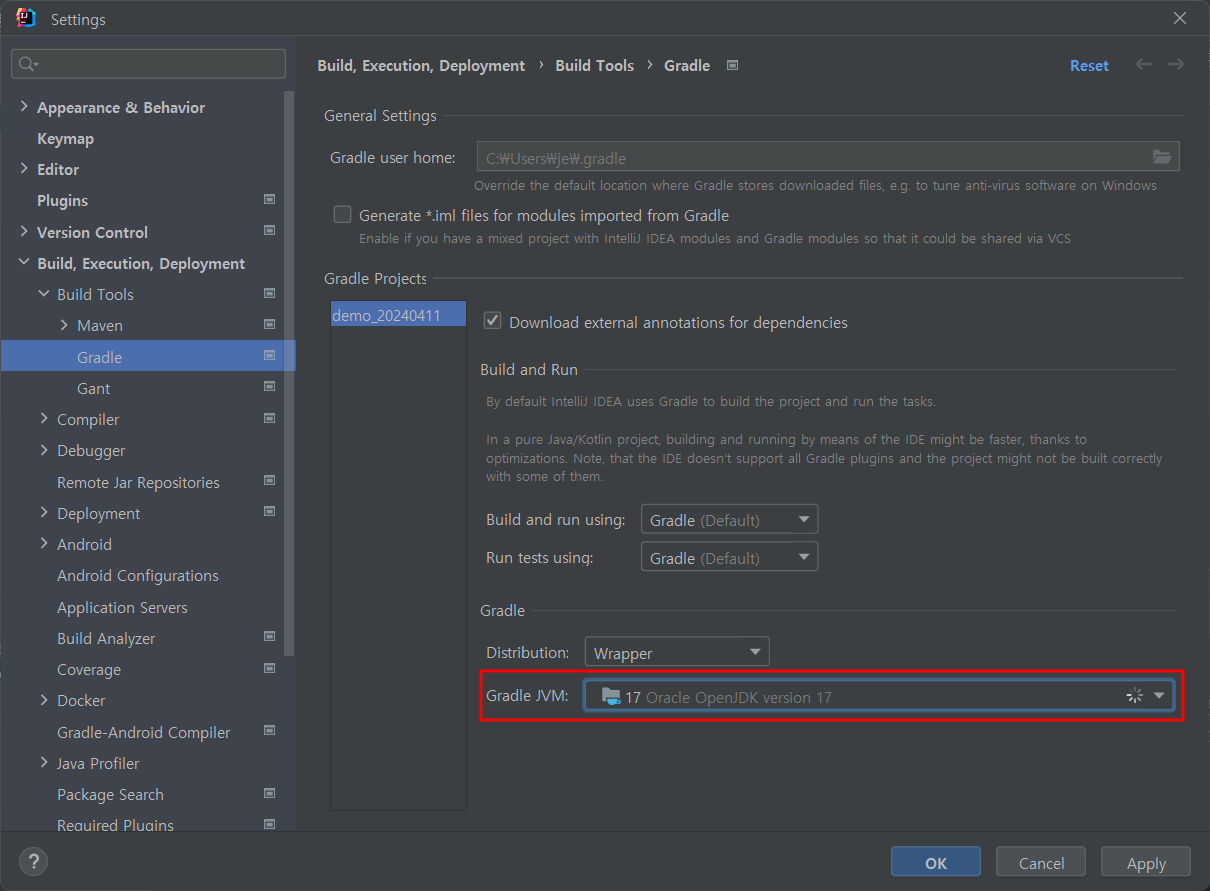Screen dimensions: 1210x891
Task: Click OK to confirm settings
Action: tap(936, 862)
